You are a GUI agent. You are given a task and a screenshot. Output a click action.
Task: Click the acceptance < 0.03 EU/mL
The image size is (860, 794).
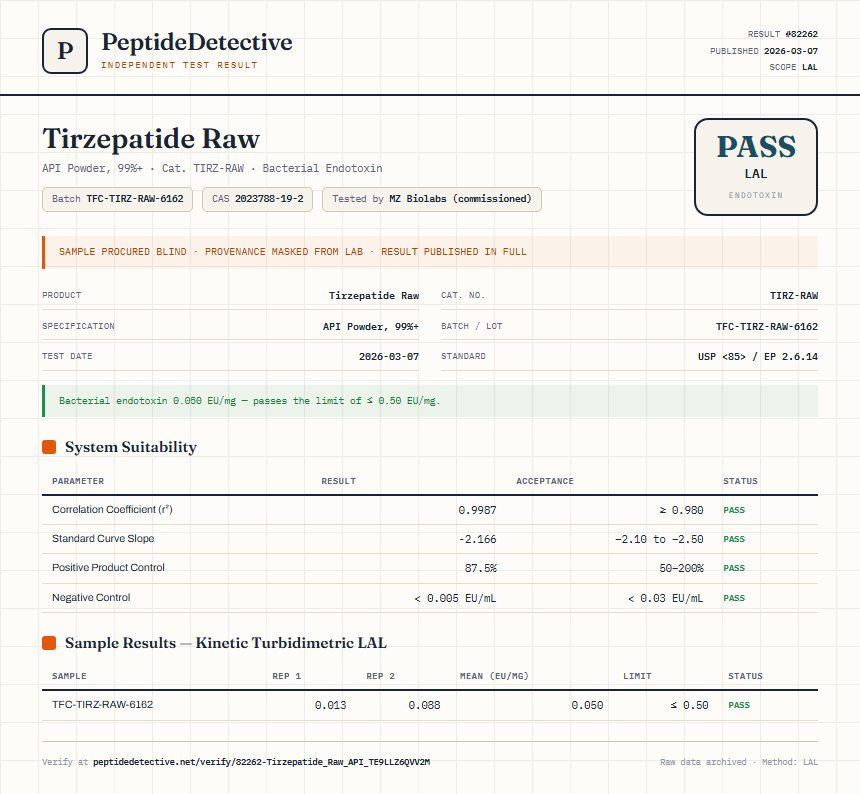[x=665, y=598]
